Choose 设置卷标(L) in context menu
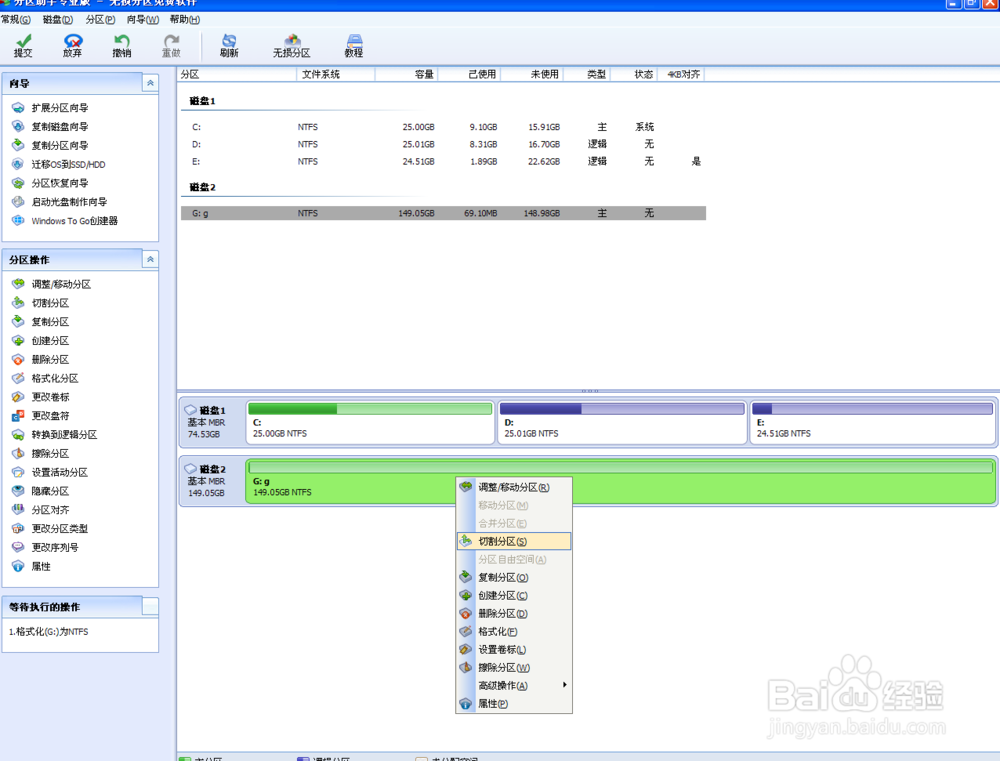This screenshot has height=761, width=1000. coord(514,649)
